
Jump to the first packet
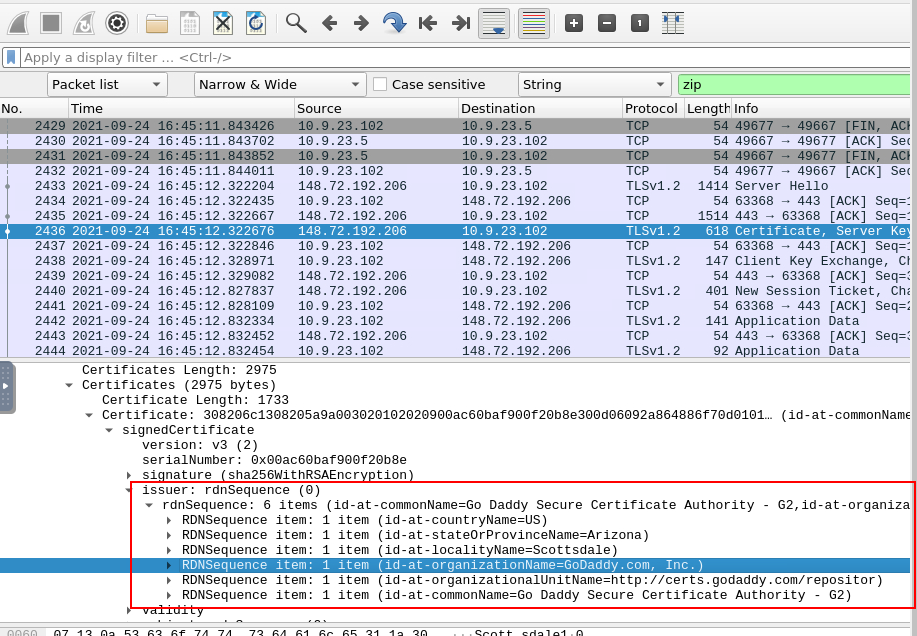[428, 22]
